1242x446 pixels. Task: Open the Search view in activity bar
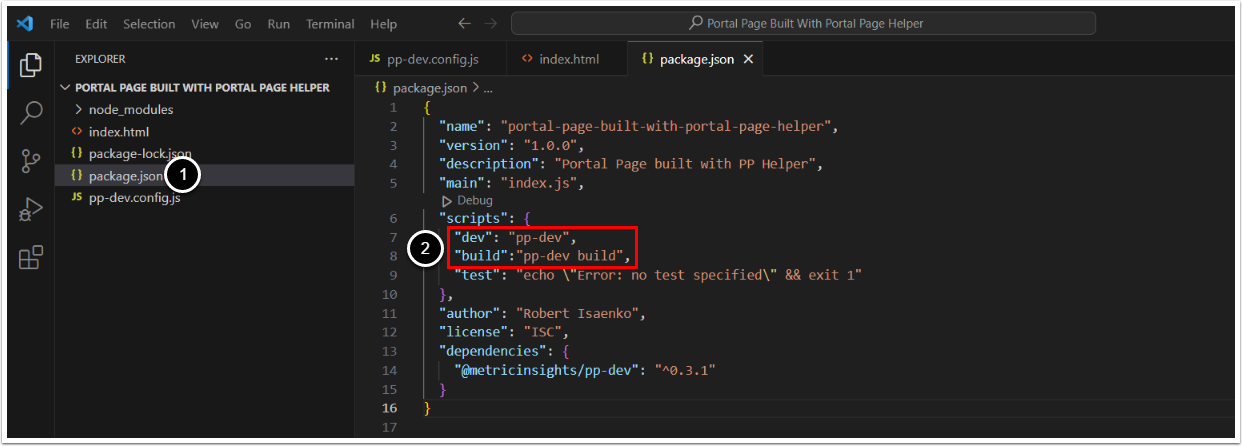[x=31, y=112]
